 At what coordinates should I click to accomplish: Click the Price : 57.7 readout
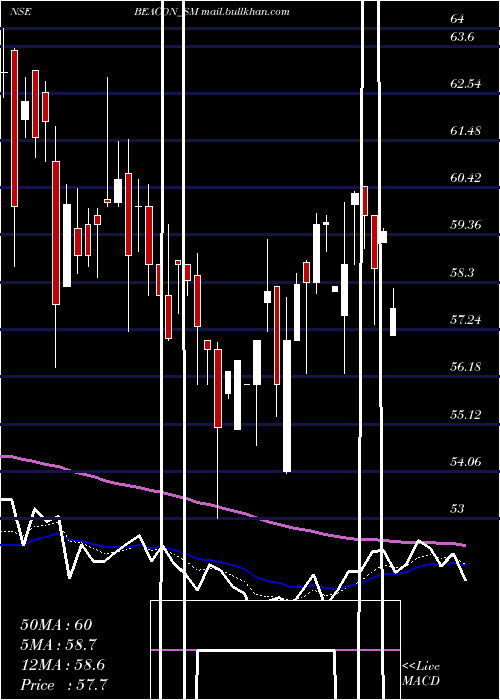64,685
